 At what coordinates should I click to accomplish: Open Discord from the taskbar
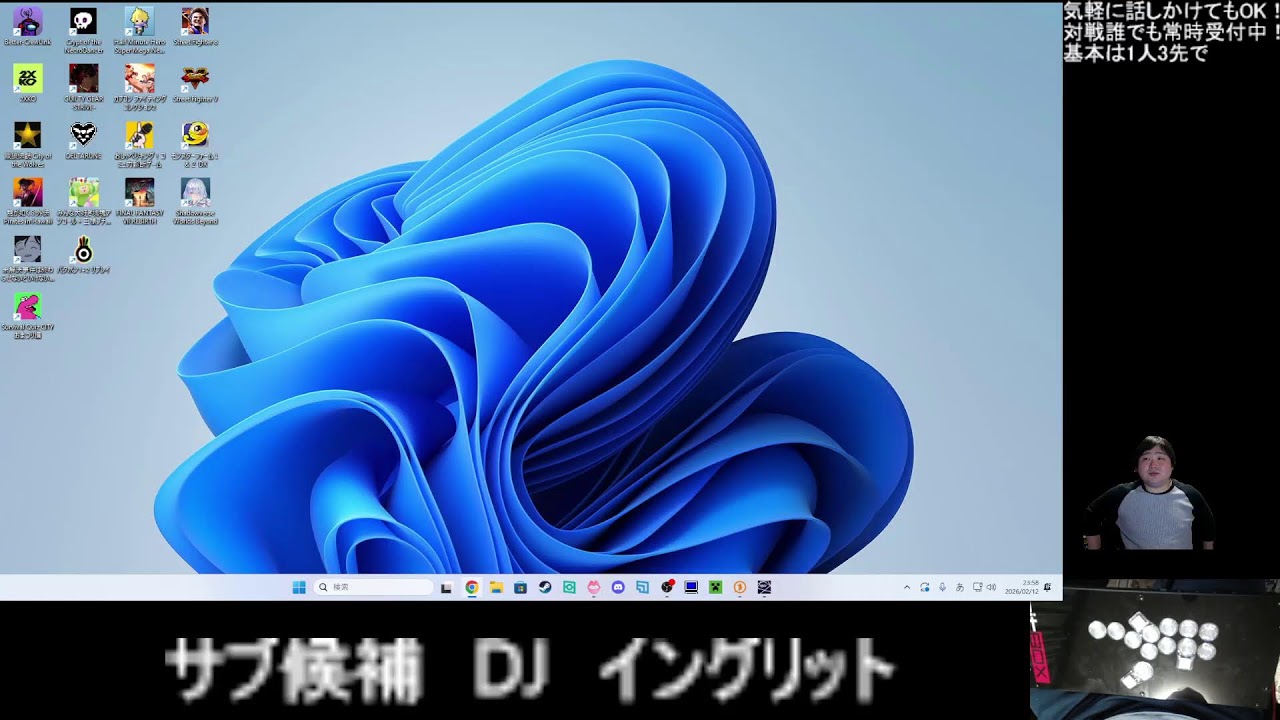618,588
